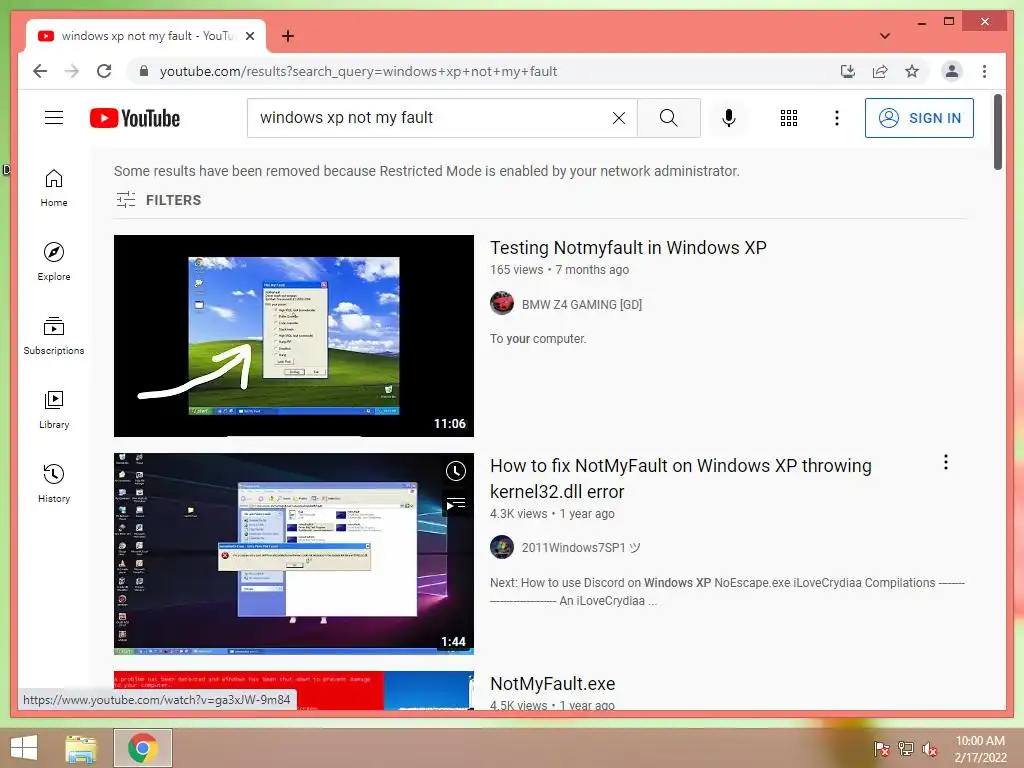Click the SIGN IN button

click(x=919, y=118)
